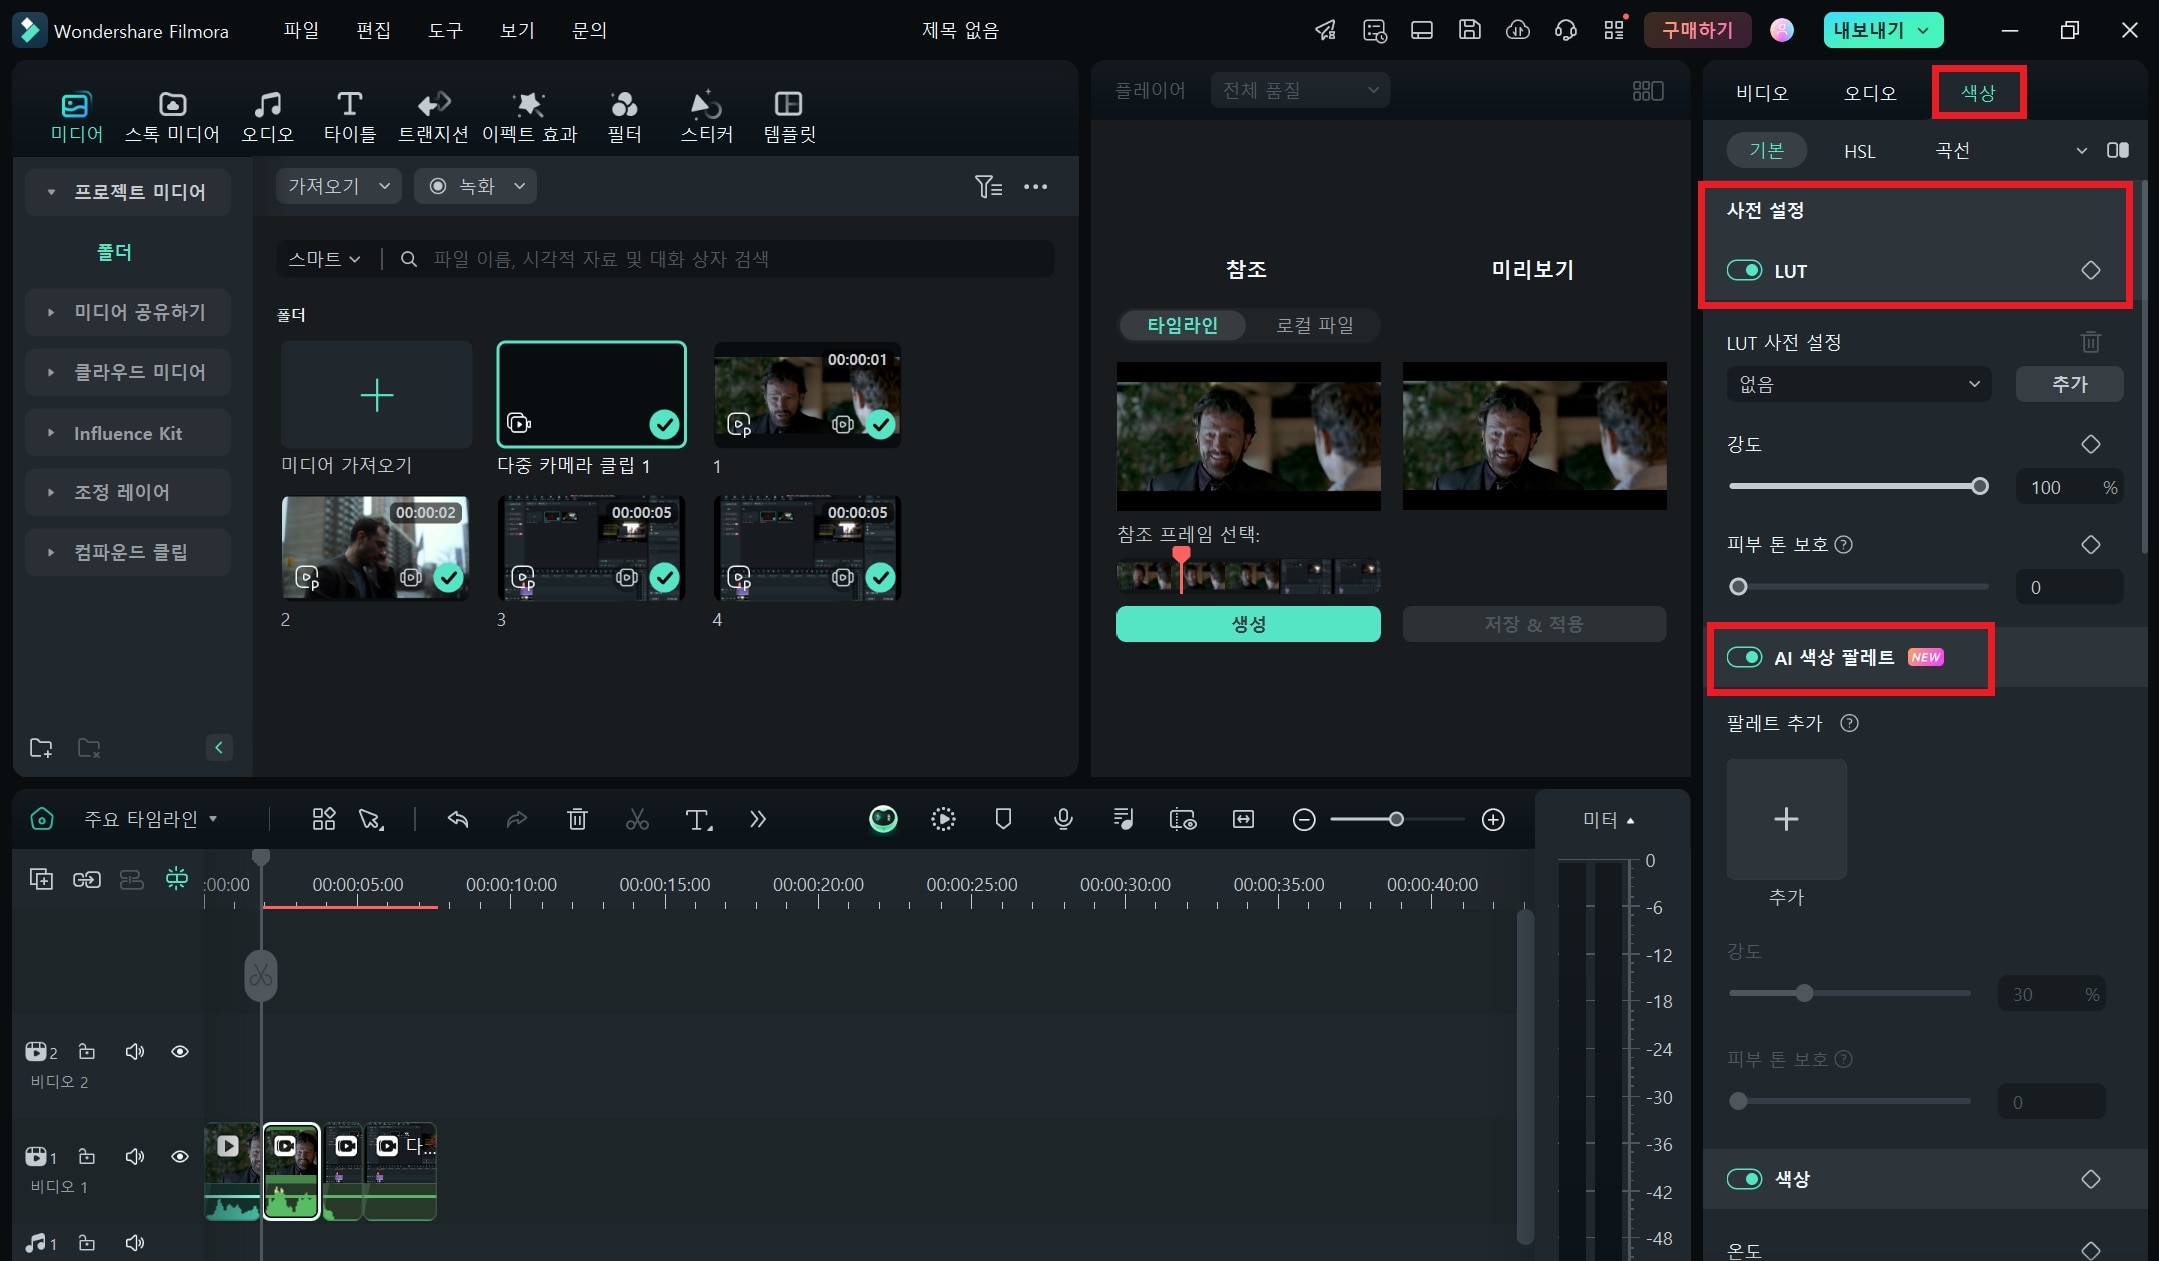Toggle the AI 색상 팔레트 switch
Screen dimensions: 2159x1261
pos(1744,657)
